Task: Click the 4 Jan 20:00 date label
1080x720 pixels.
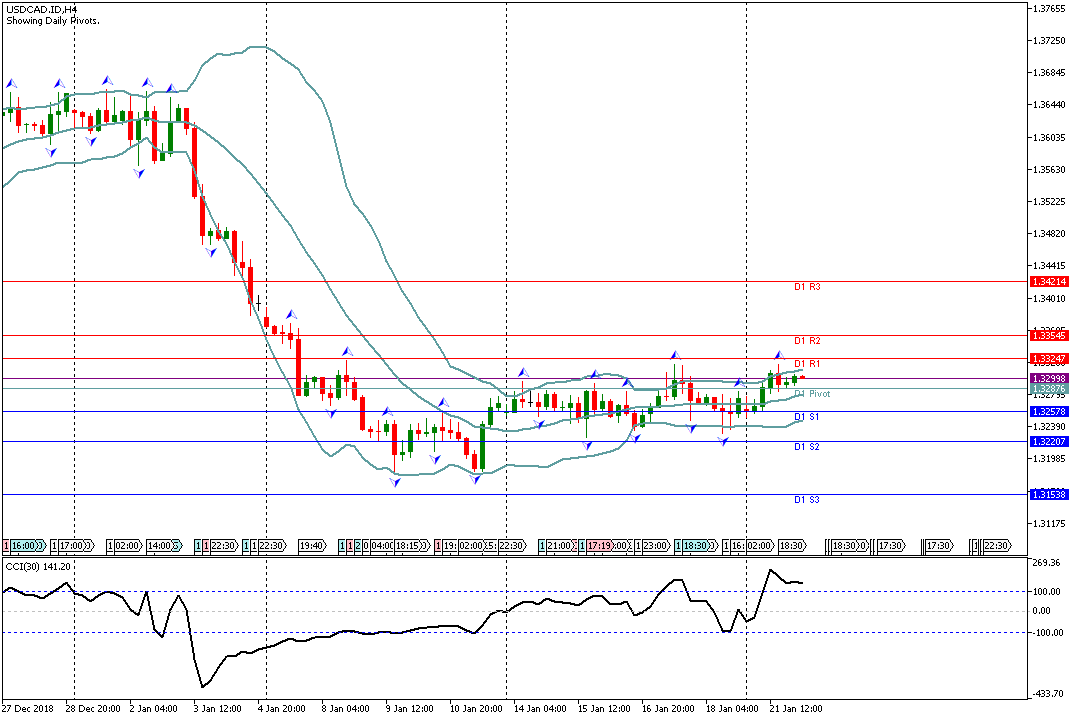Action: click(282, 708)
